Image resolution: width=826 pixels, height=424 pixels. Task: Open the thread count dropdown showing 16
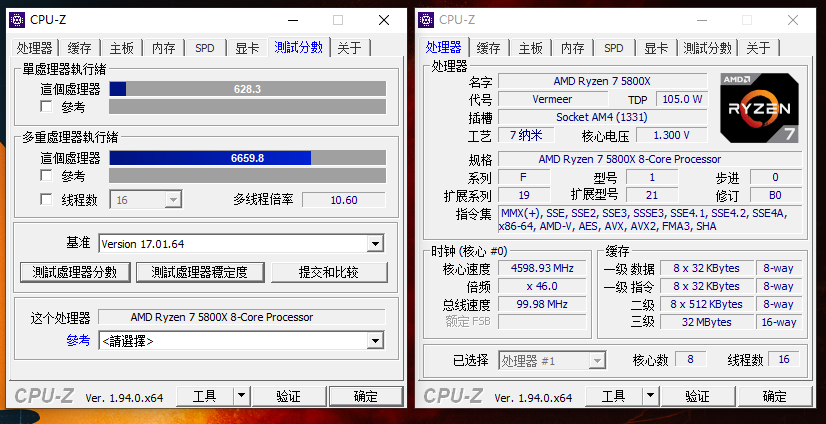coord(146,200)
